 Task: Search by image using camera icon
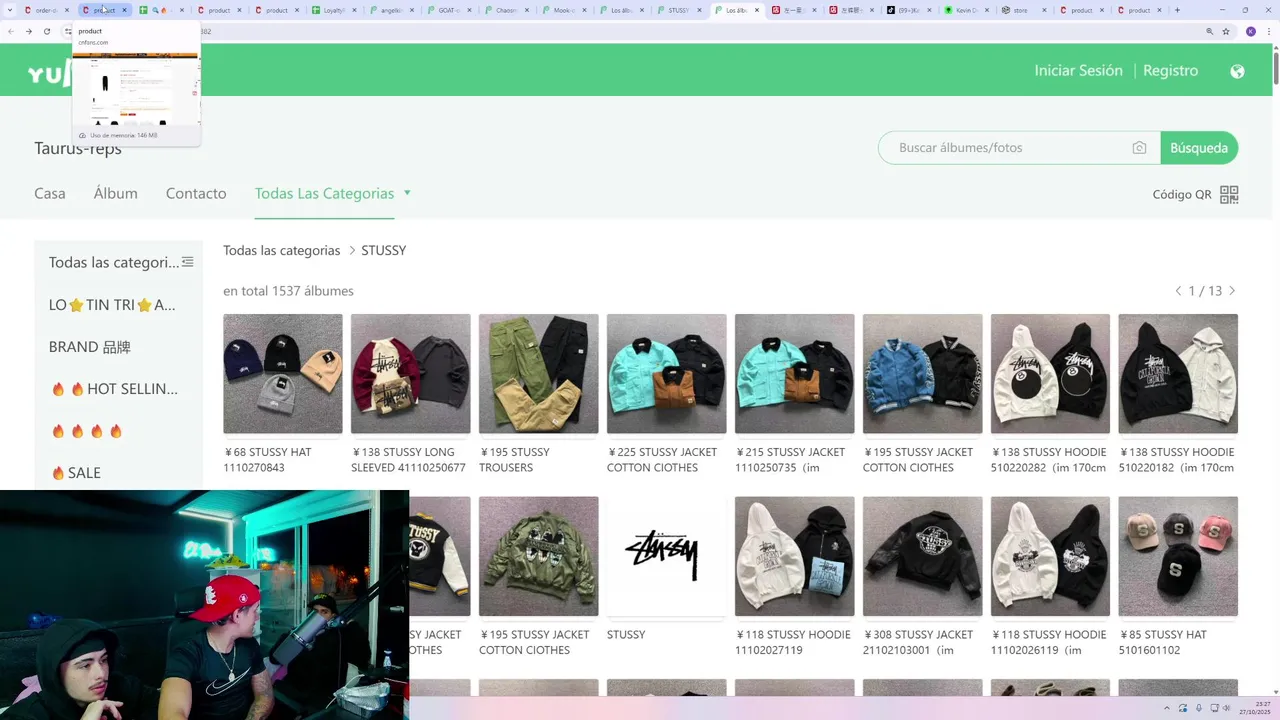coord(1139,148)
